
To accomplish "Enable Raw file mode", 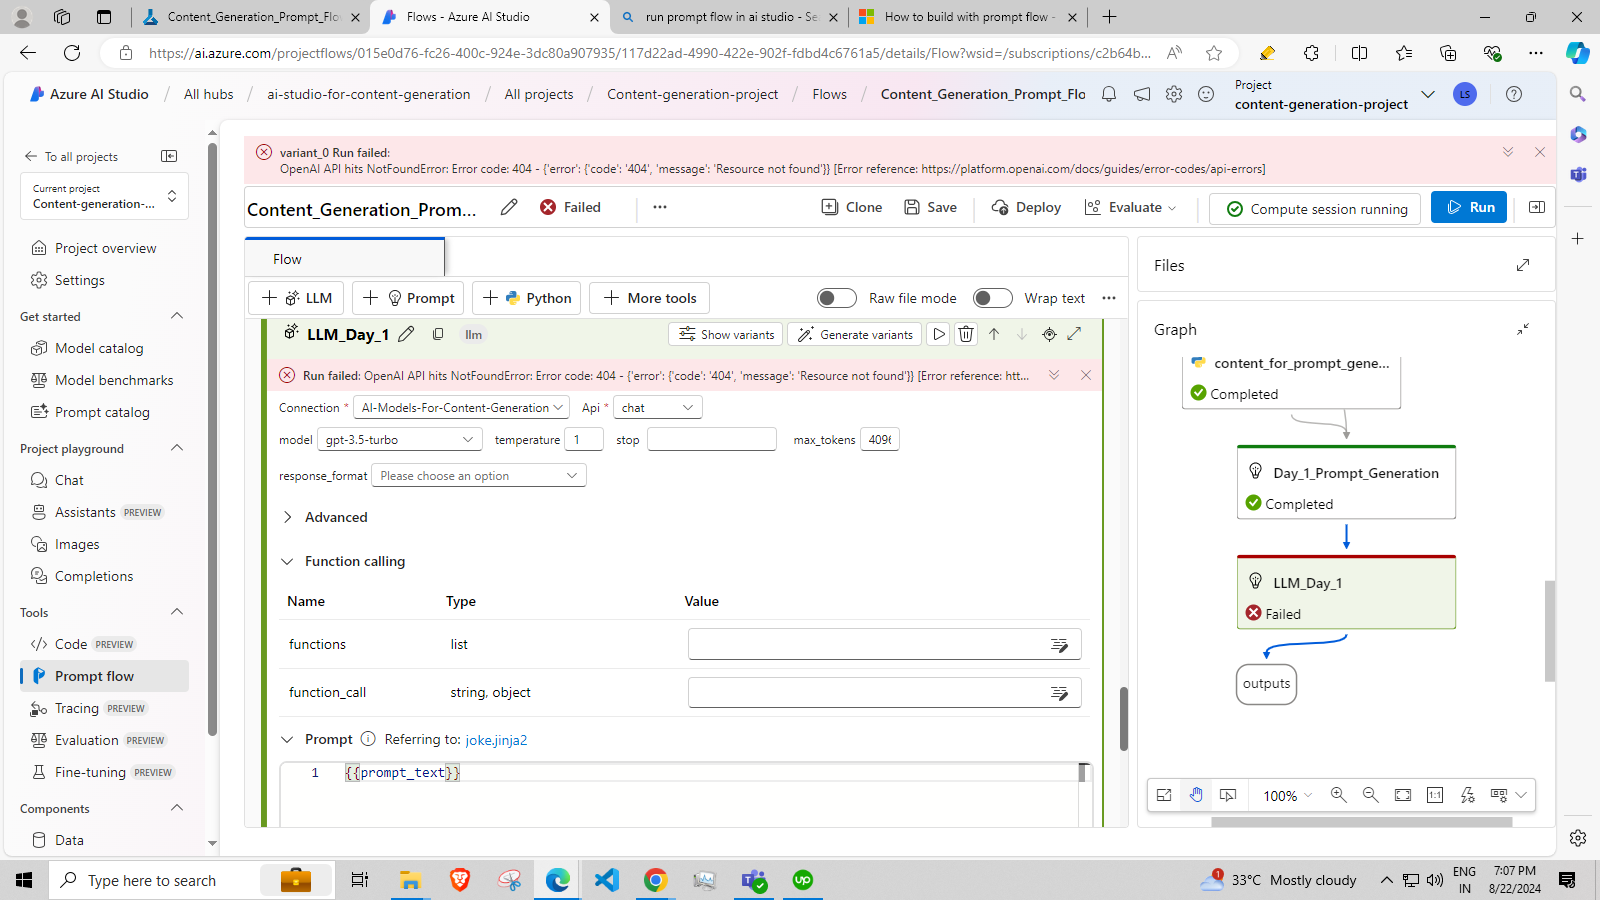I will (x=837, y=298).
